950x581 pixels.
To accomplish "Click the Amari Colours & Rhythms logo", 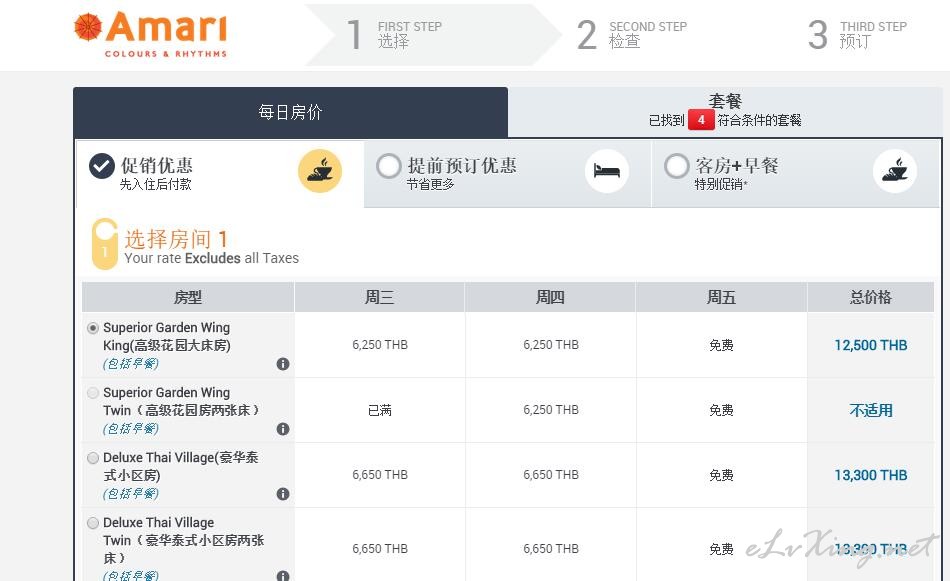I will 150,35.
